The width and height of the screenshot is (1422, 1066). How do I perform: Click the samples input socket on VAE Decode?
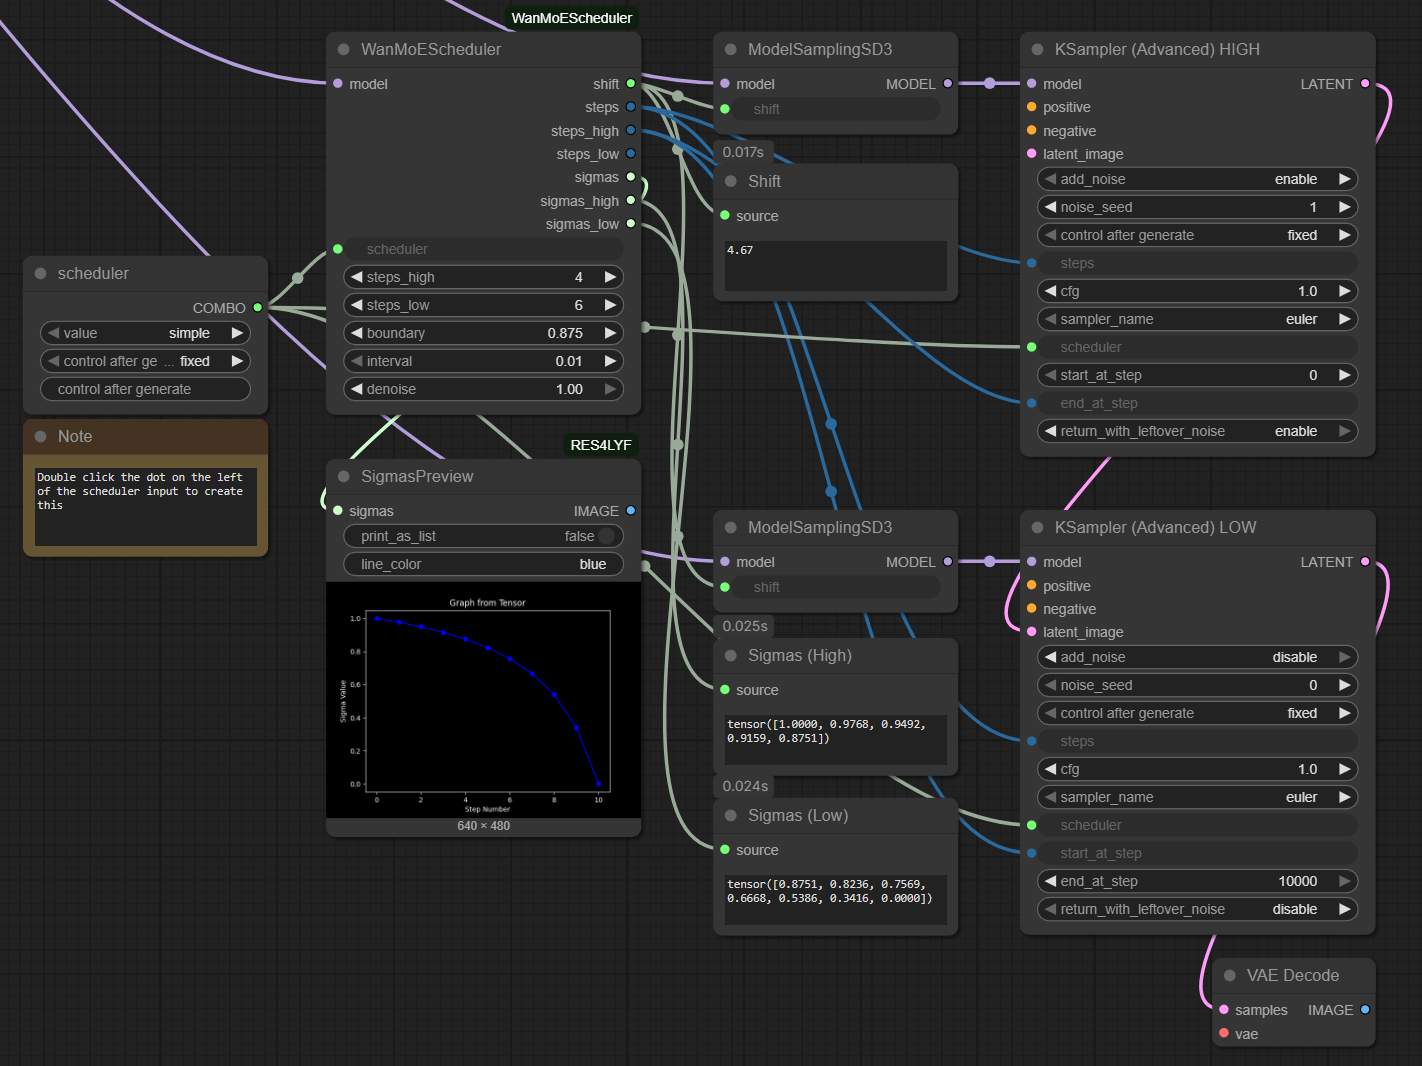coord(1224,1010)
